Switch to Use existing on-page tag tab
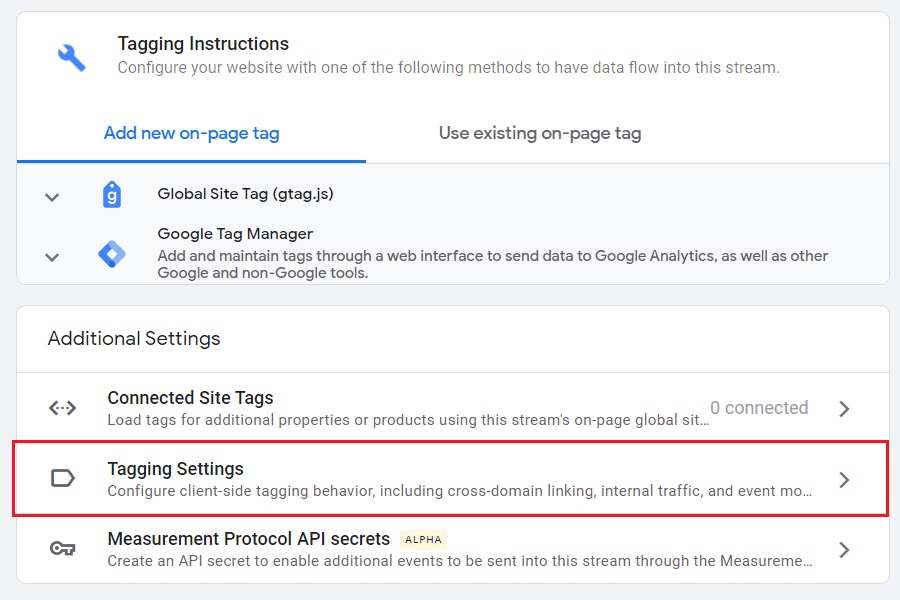The width and height of the screenshot is (900, 600). click(x=540, y=133)
